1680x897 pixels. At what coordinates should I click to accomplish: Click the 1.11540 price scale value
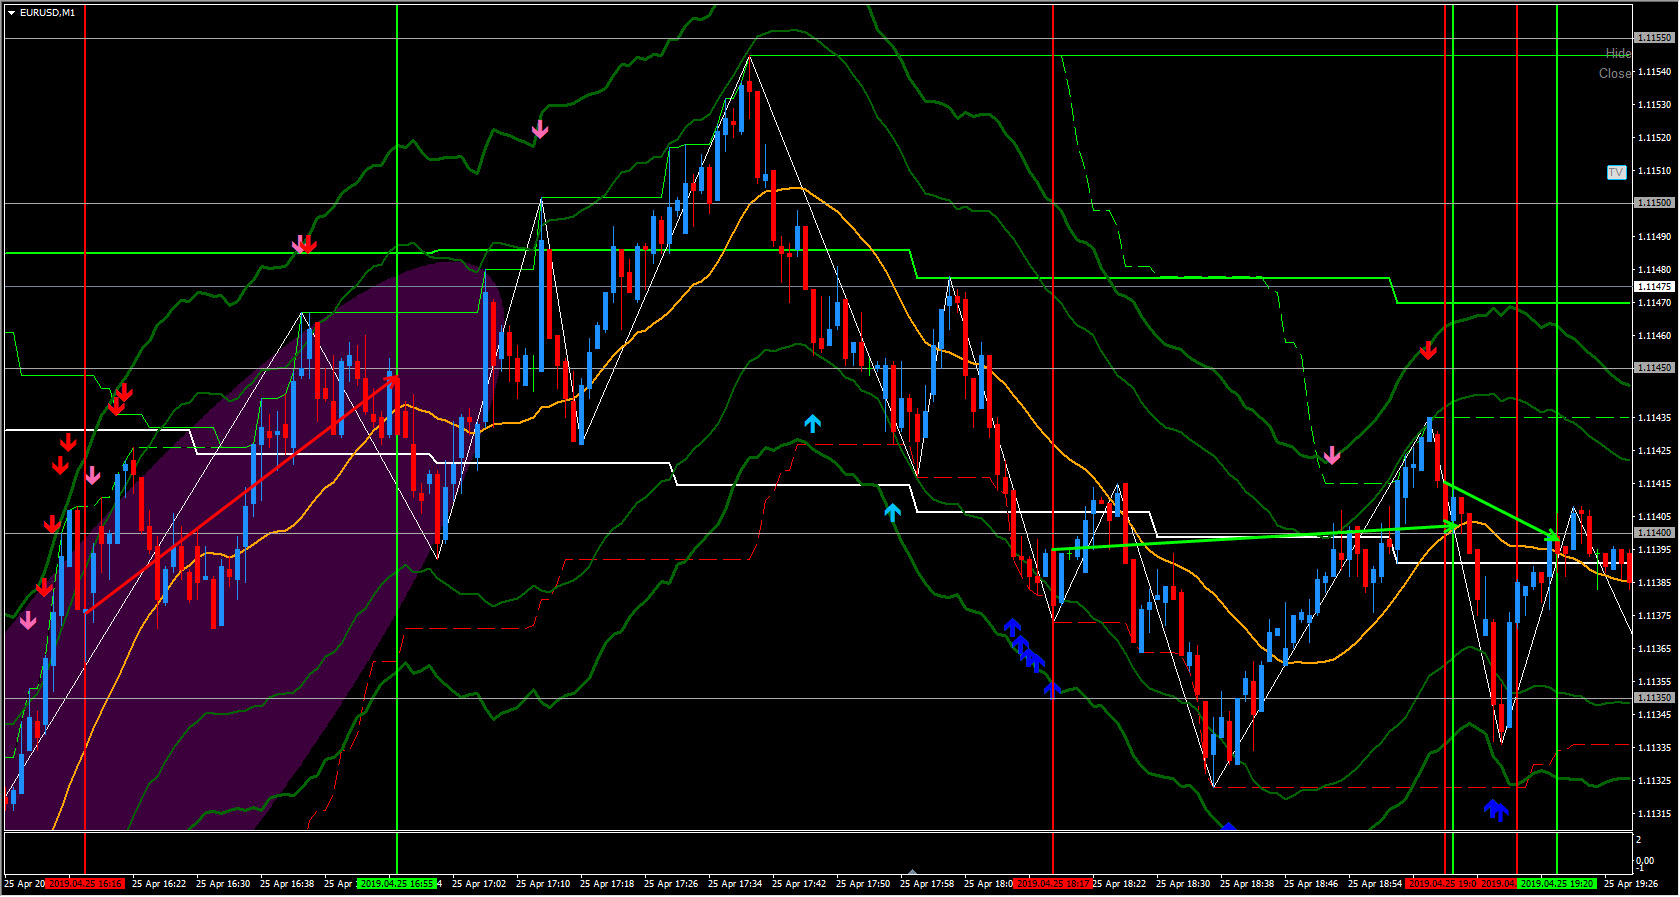tap(1654, 72)
